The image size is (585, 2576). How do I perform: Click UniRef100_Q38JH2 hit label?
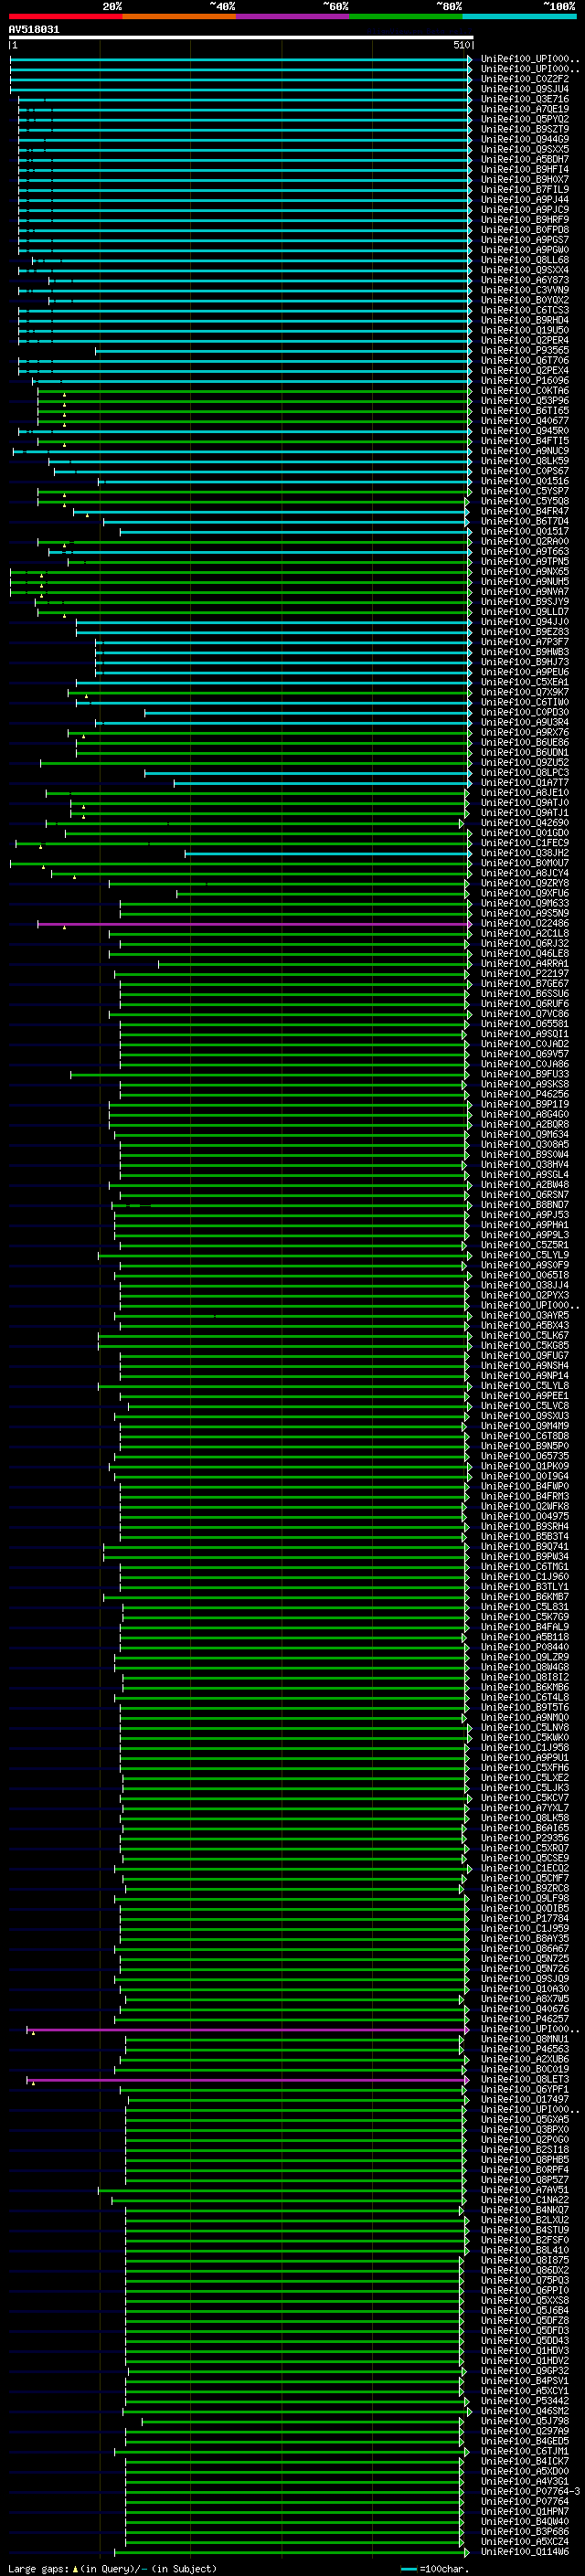(525, 853)
